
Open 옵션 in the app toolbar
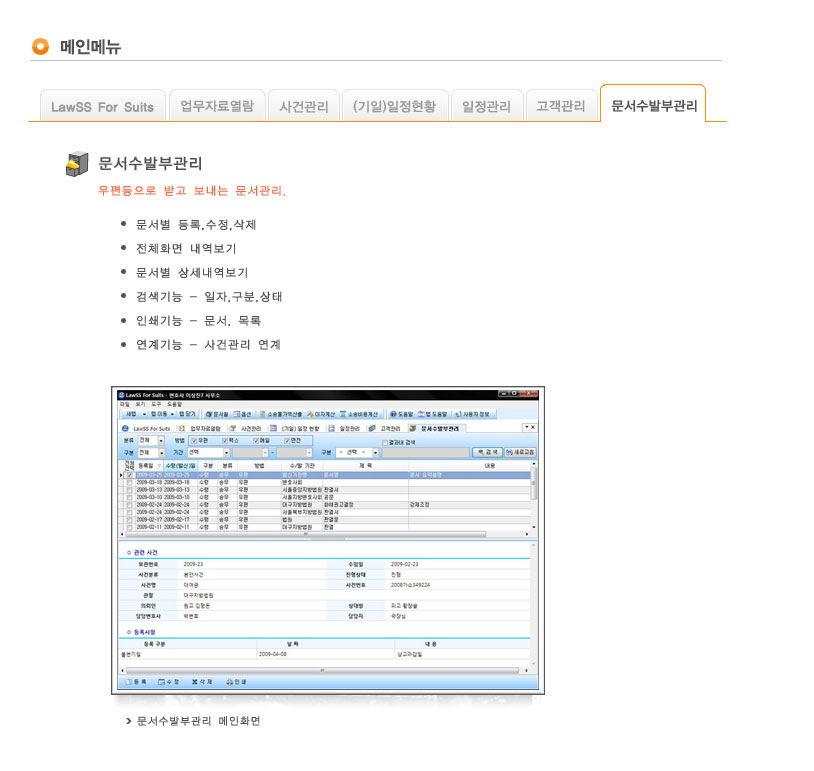pyautogui.click(x=243, y=414)
